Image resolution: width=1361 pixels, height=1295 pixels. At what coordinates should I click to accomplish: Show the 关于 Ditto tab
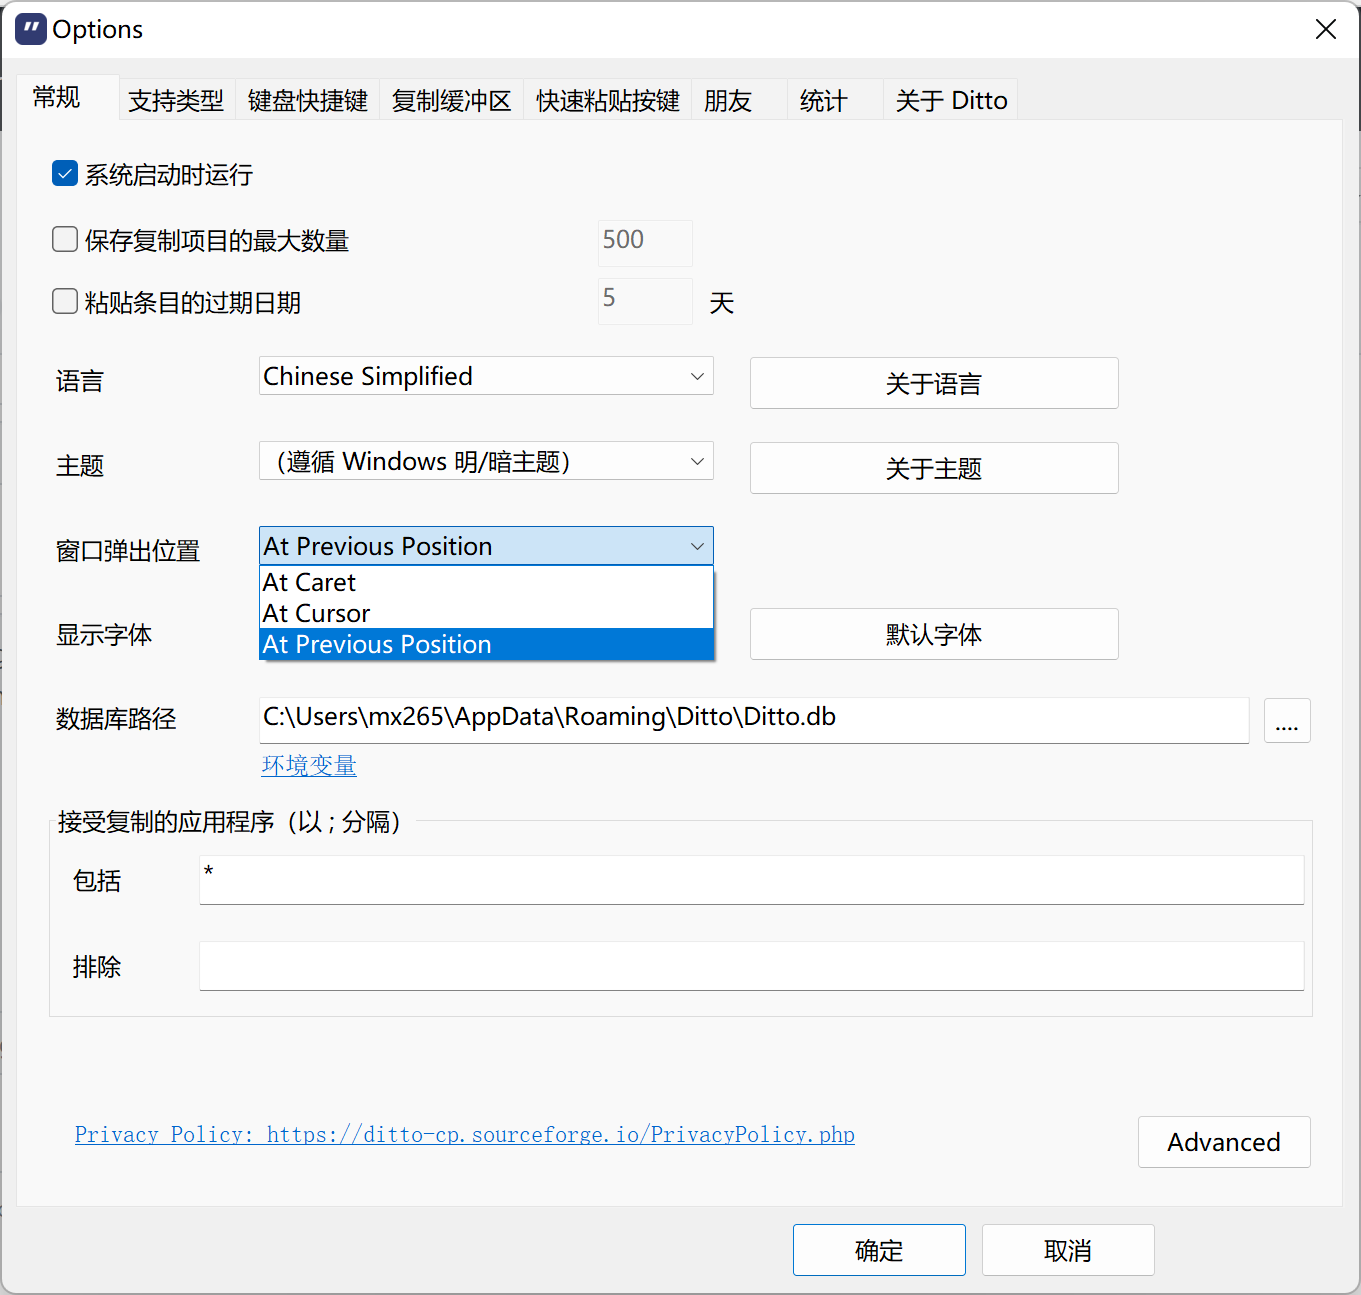[951, 100]
